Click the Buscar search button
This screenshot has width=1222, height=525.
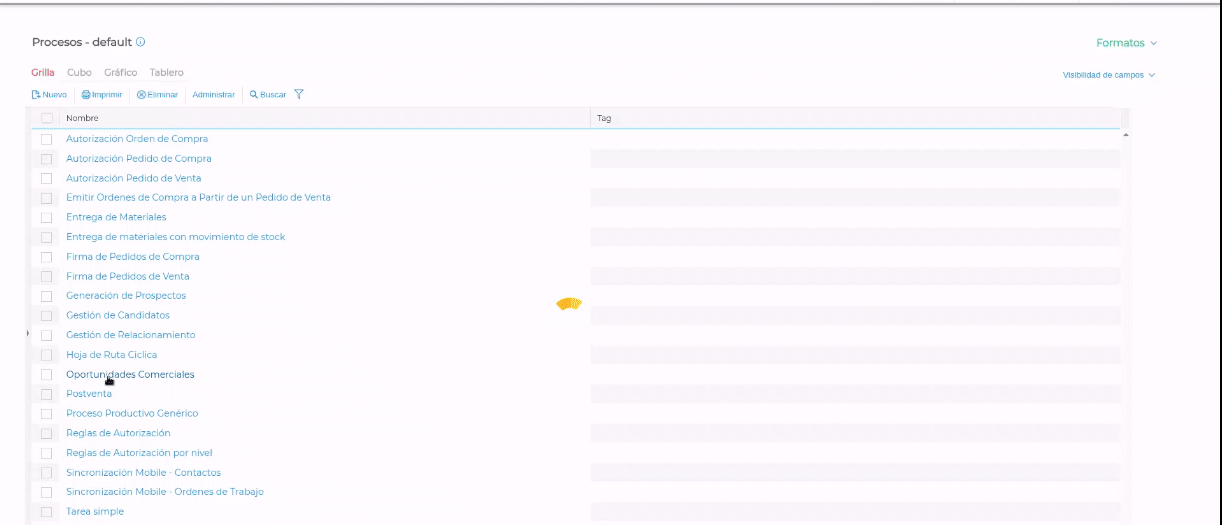(x=268, y=95)
